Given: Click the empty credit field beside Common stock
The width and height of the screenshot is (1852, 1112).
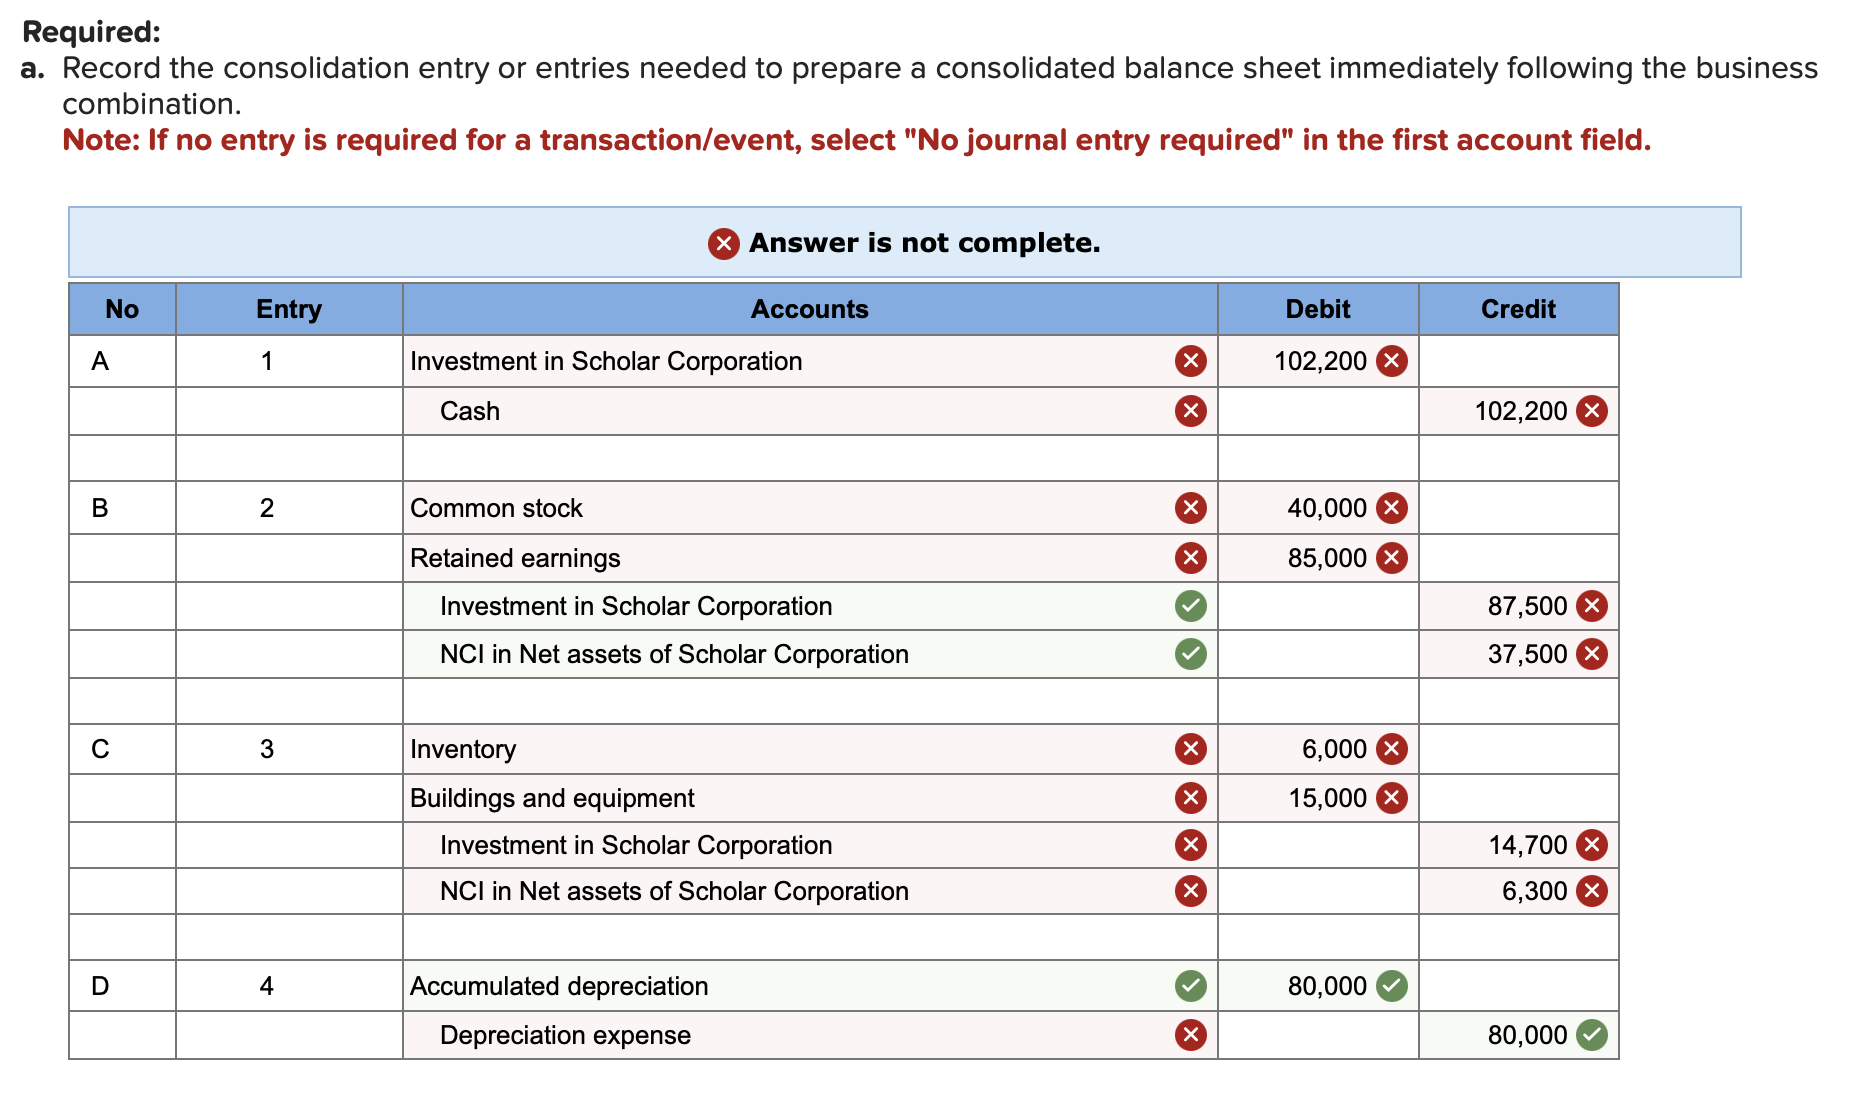Looking at the screenshot, I should click(1518, 508).
